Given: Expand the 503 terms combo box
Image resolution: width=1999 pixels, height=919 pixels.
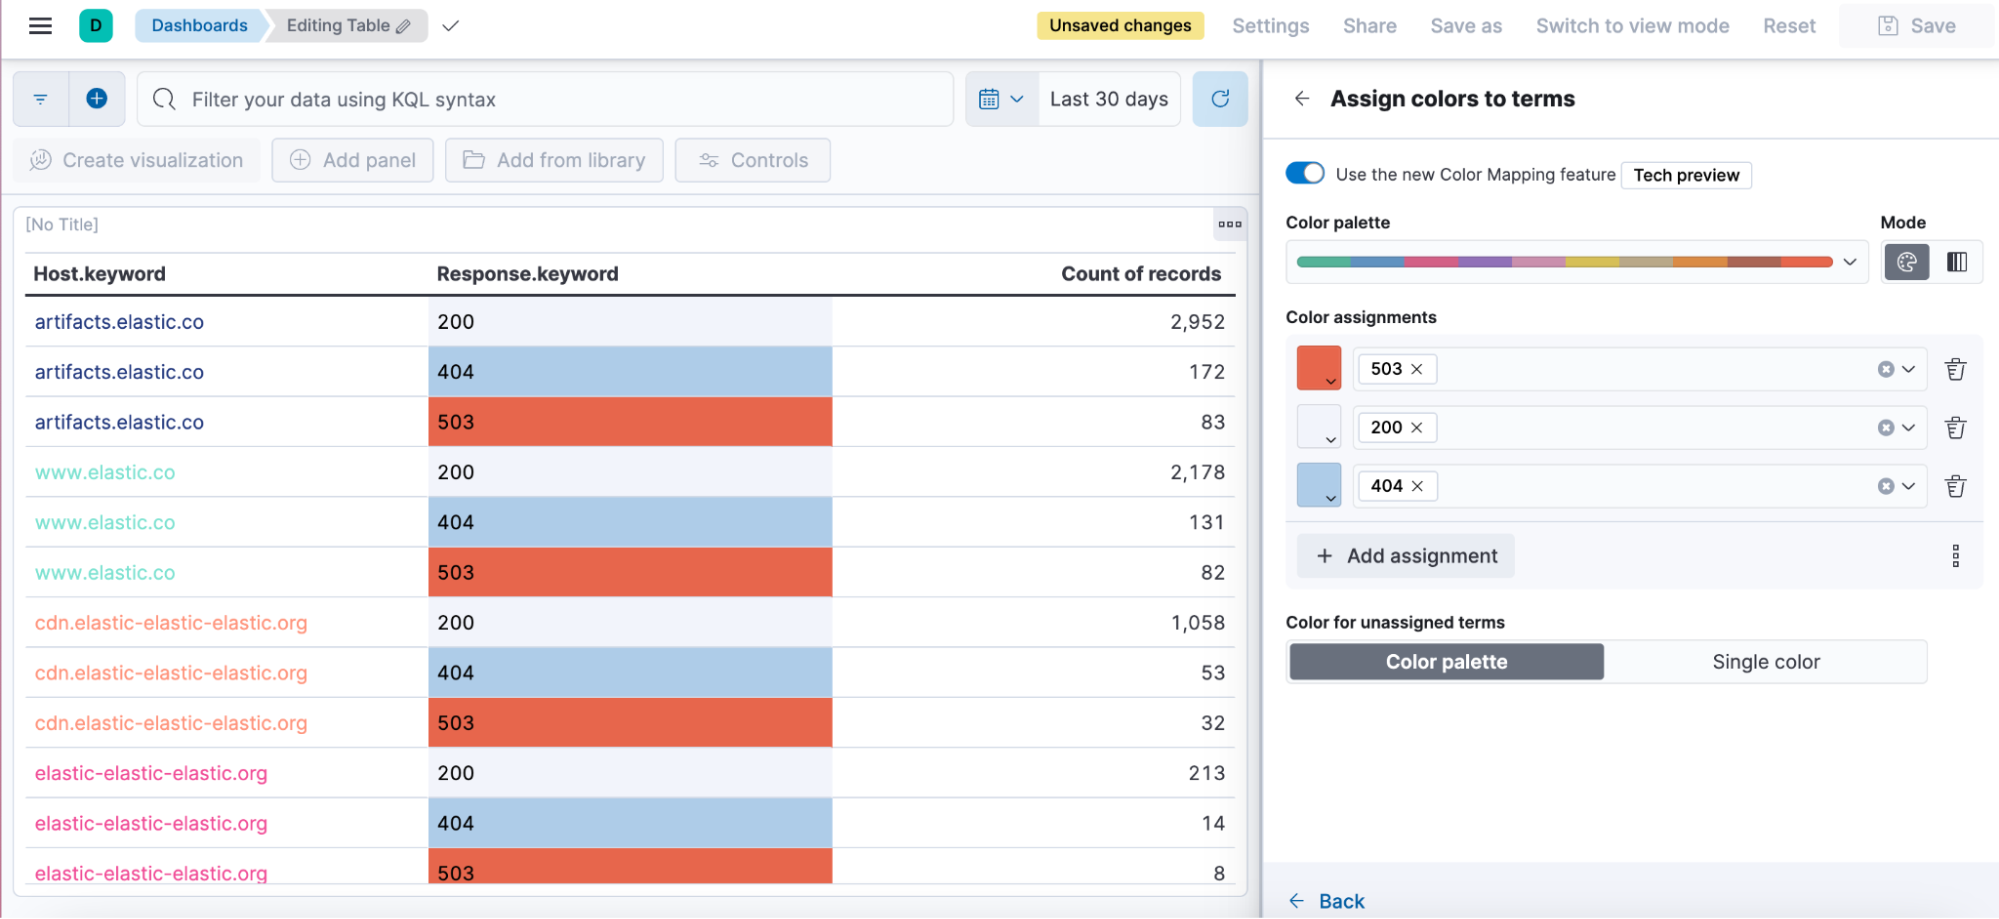Looking at the screenshot, I should click(1908, 370).
